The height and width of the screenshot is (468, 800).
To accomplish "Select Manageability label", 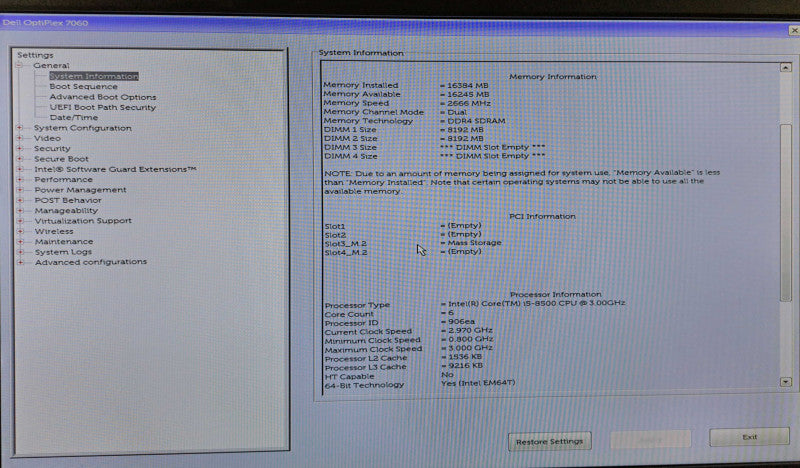I will tap(66, 210).
